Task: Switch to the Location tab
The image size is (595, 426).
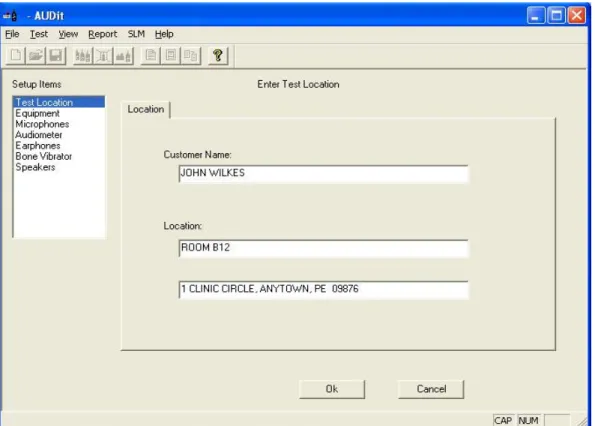Action: click(146, 110)
